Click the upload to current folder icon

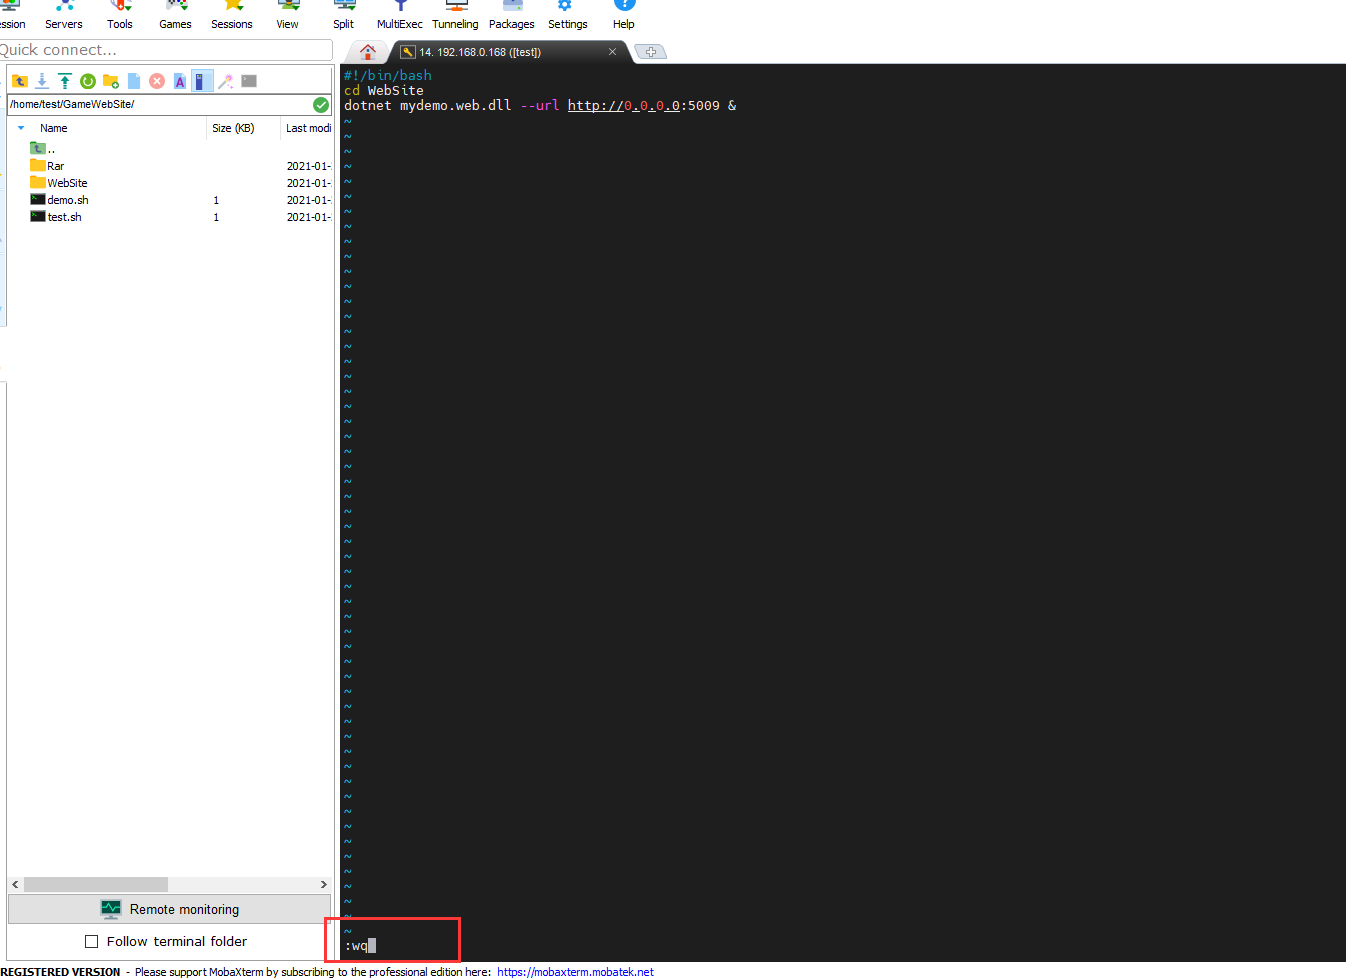65,81
